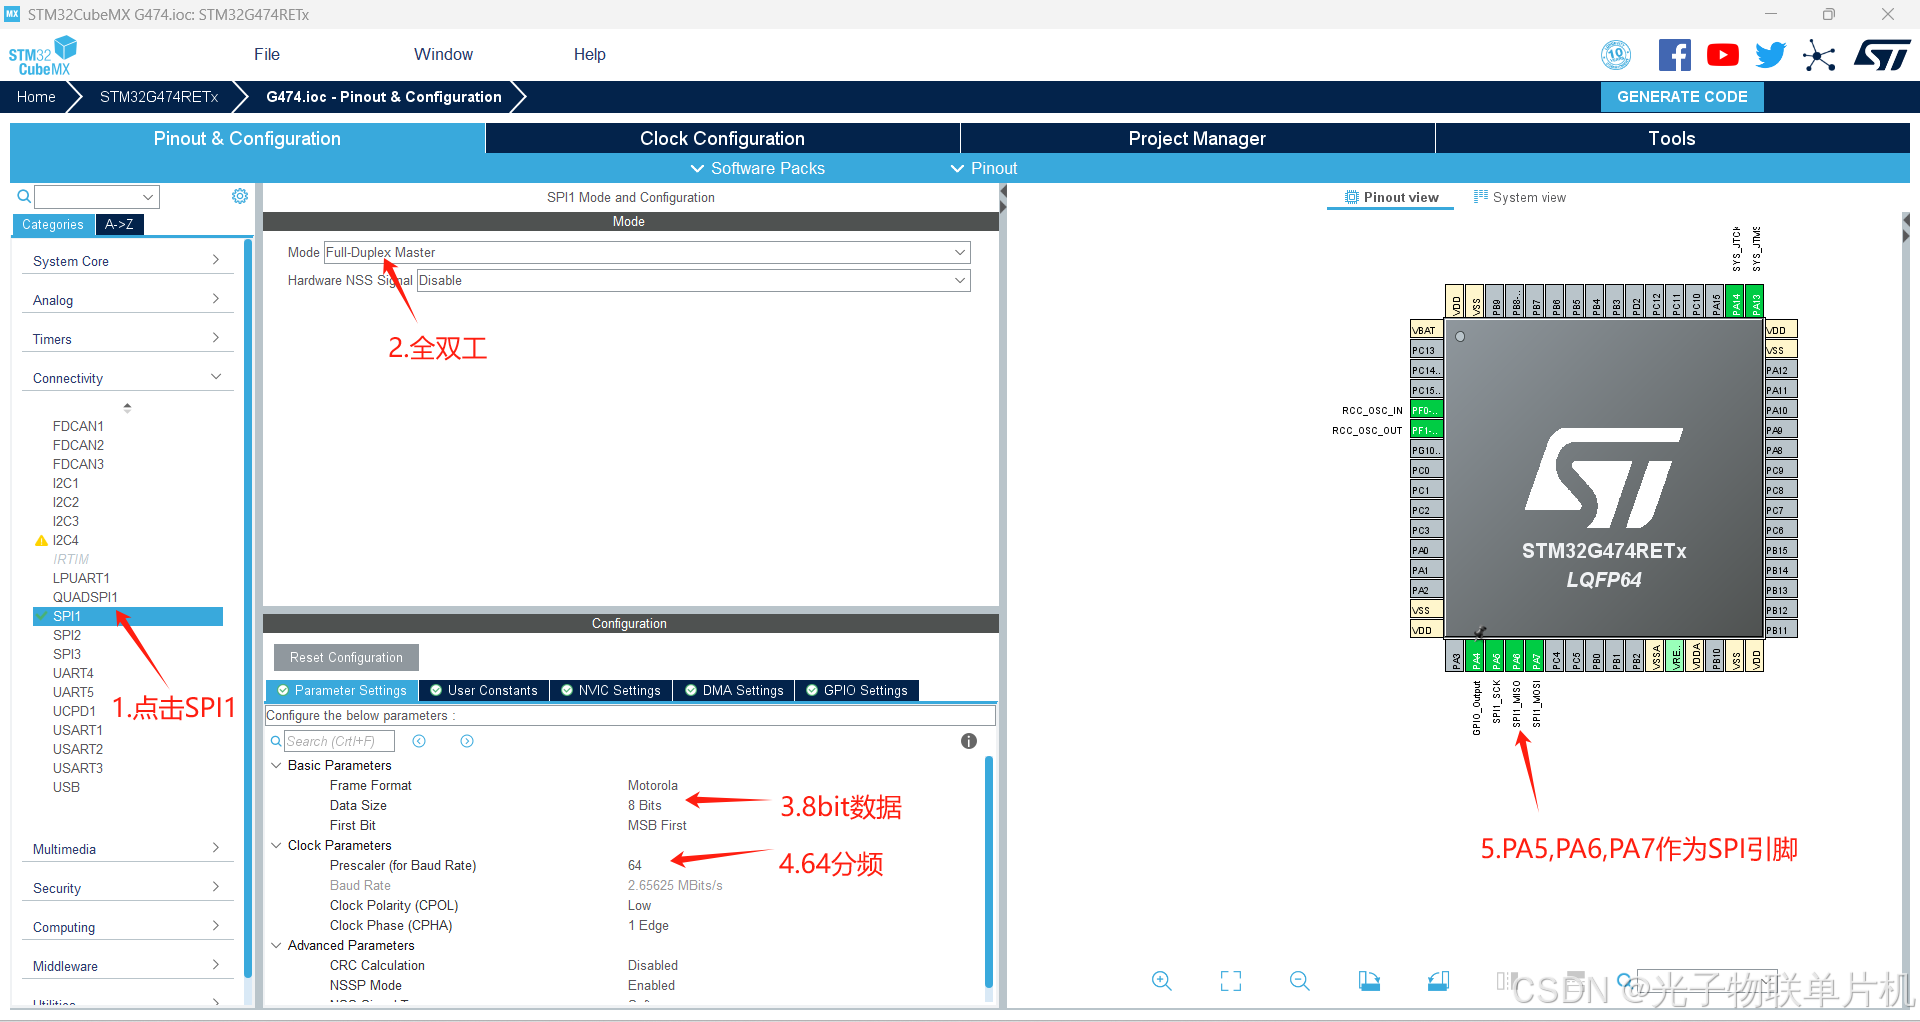
Task: Switch to Pinout view
Action: click(1391, 197)
